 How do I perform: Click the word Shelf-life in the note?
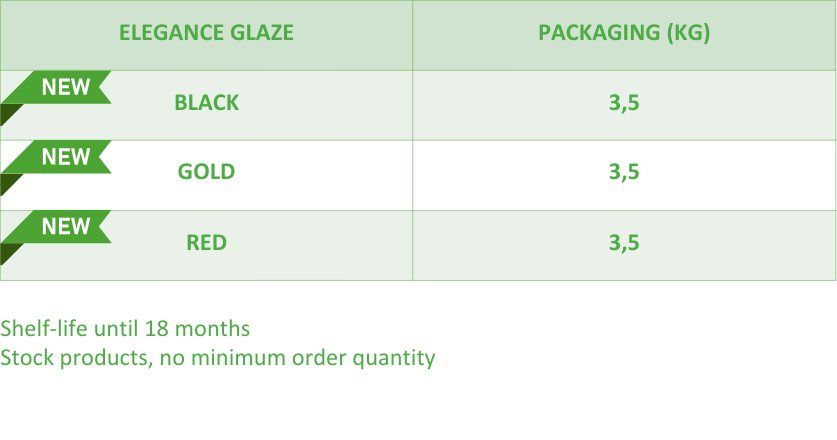pyautogui.click(x=44, y=329)
